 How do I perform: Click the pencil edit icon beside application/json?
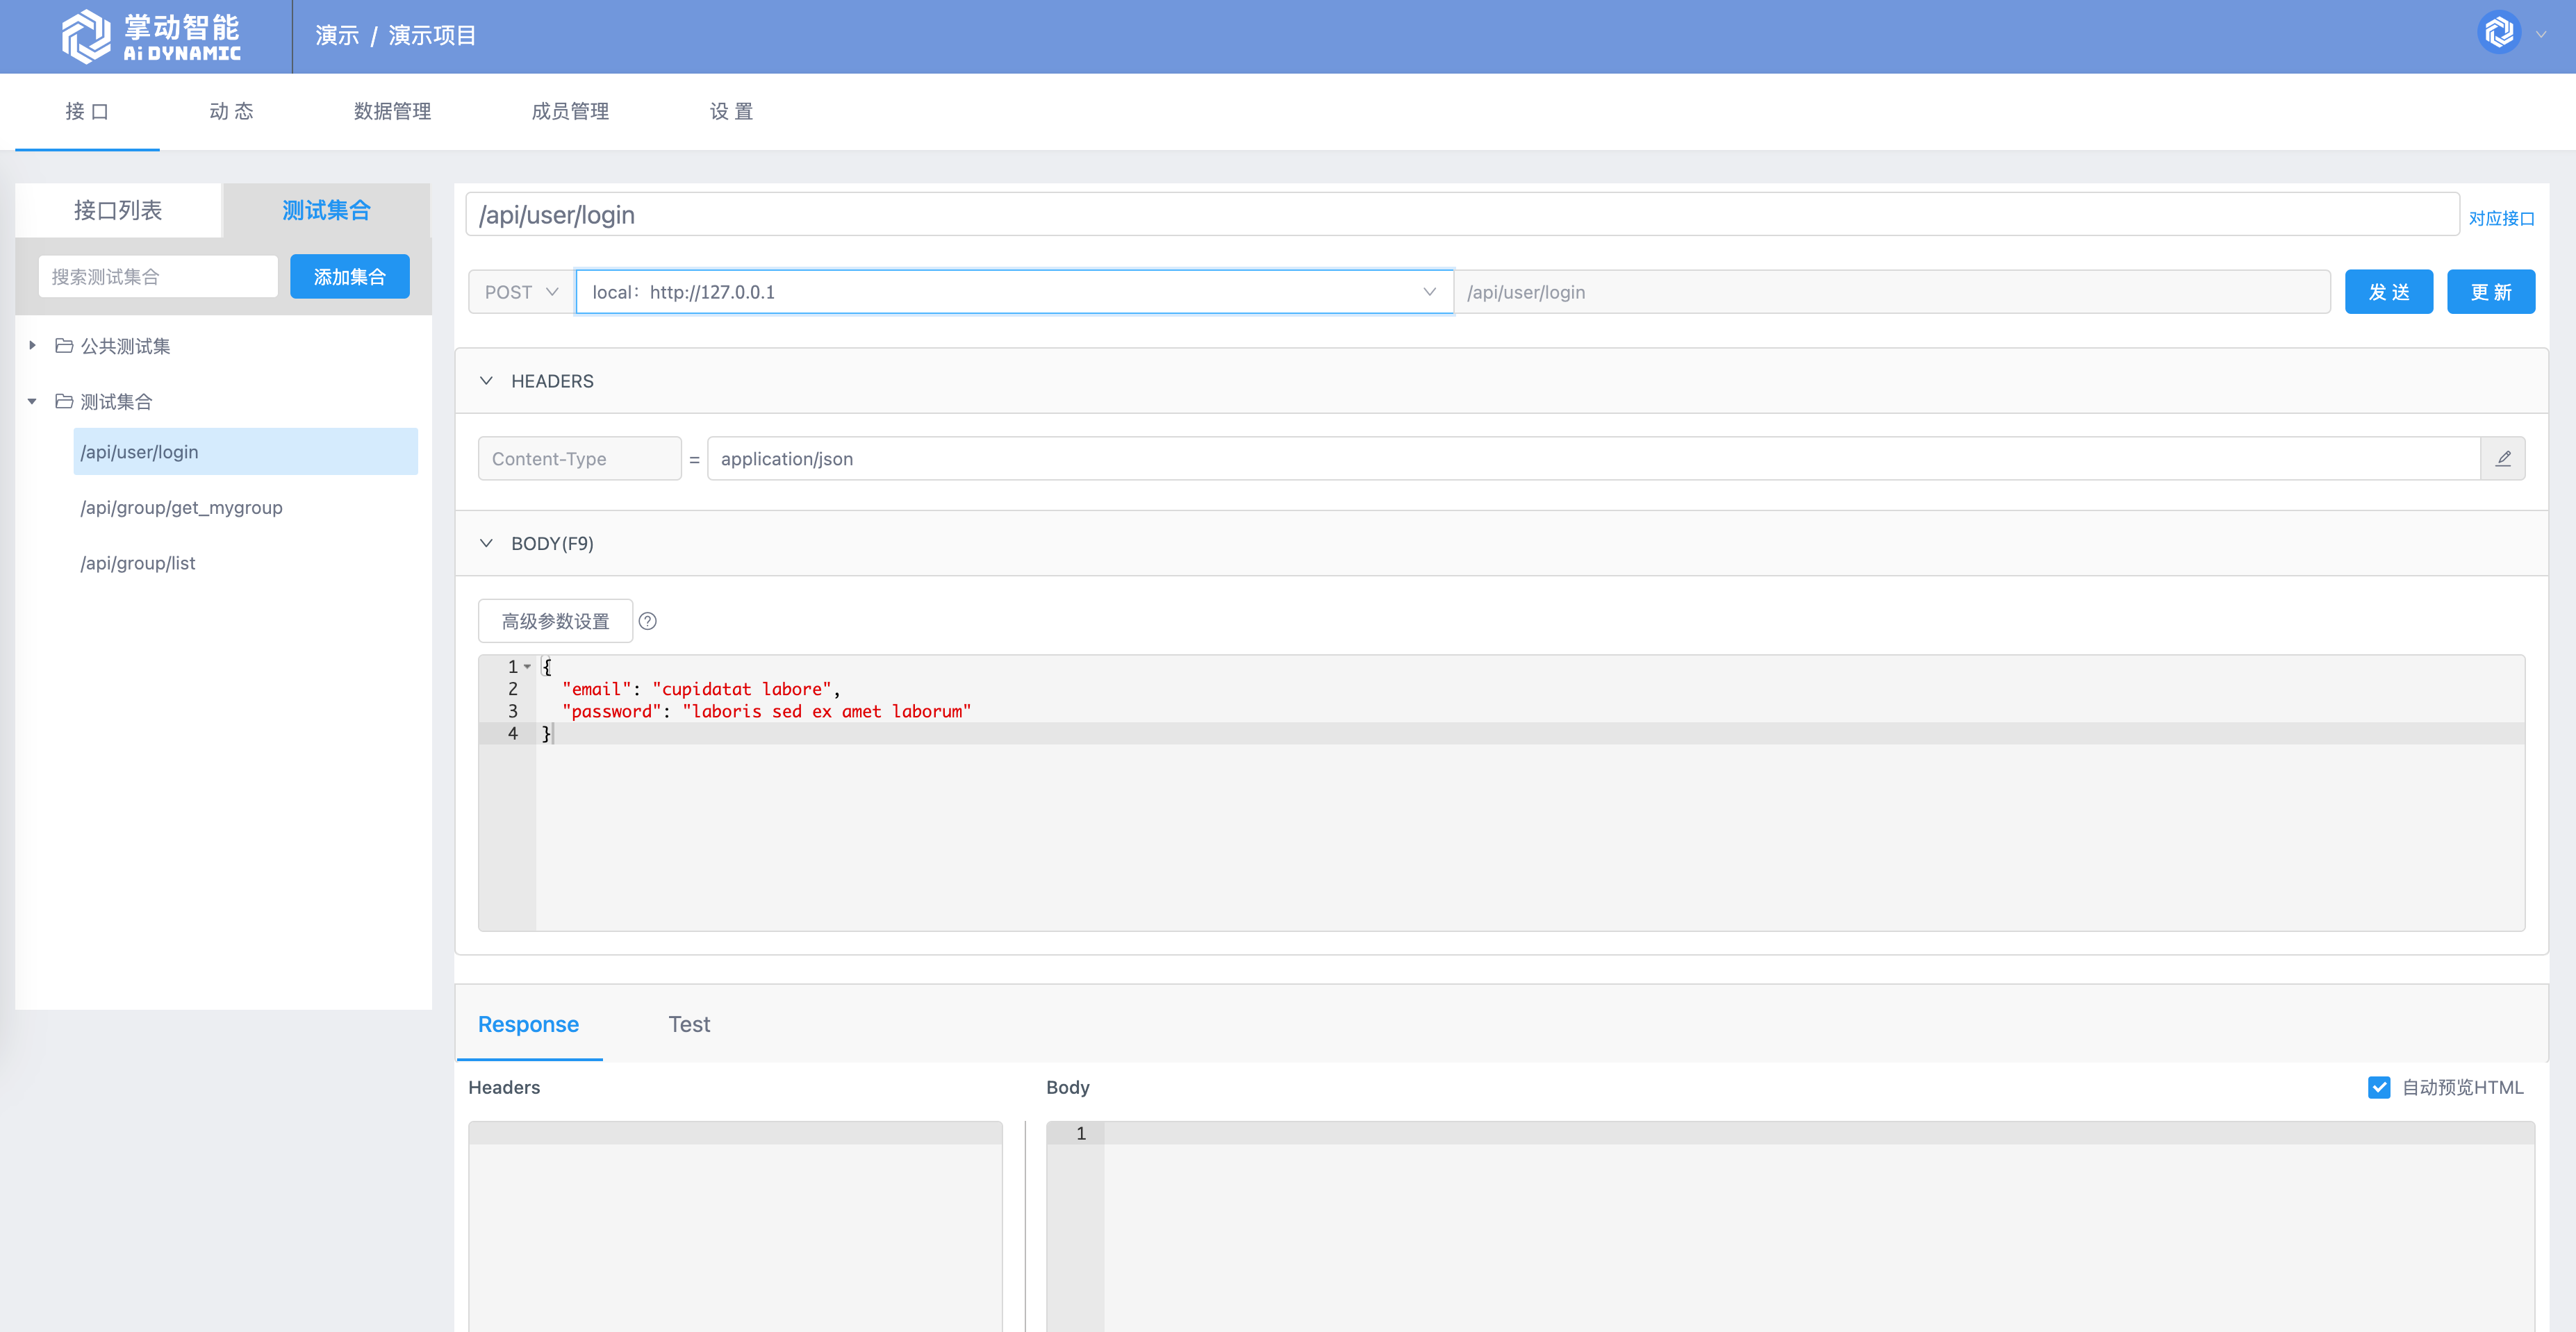pyautogui.click(x=2503, y=459)
